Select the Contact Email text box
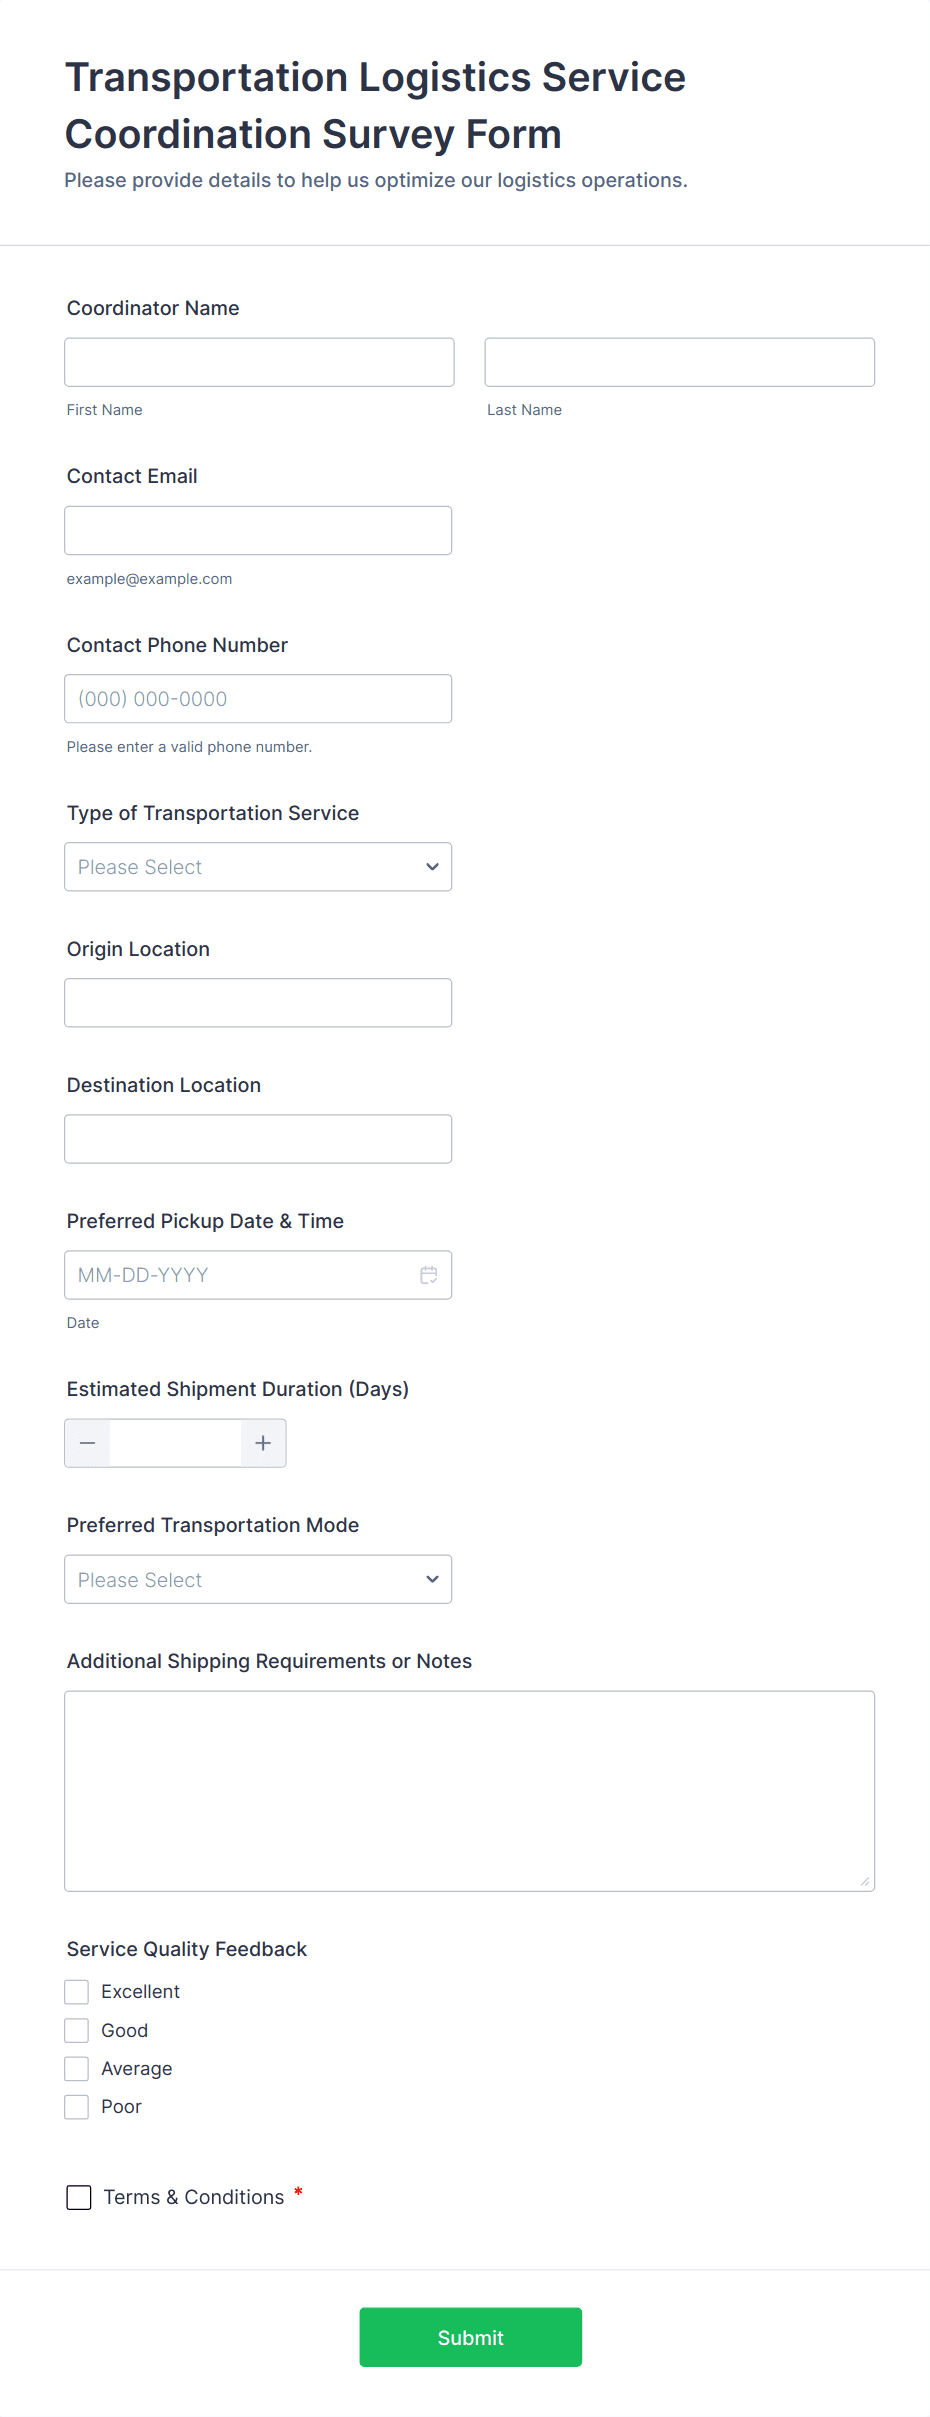930x2417 pixels. pyautogui.click(x=258, y=530)
